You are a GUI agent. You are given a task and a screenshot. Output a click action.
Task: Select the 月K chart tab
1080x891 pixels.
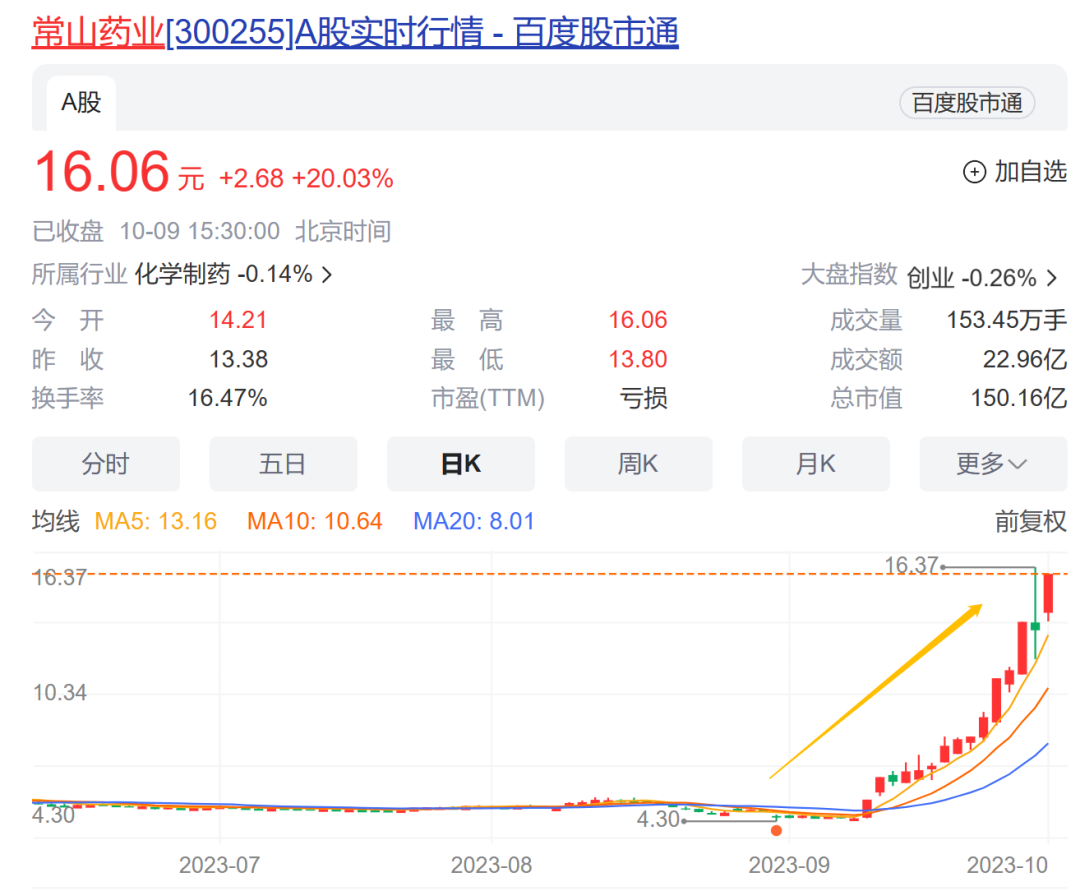point(816,463)
